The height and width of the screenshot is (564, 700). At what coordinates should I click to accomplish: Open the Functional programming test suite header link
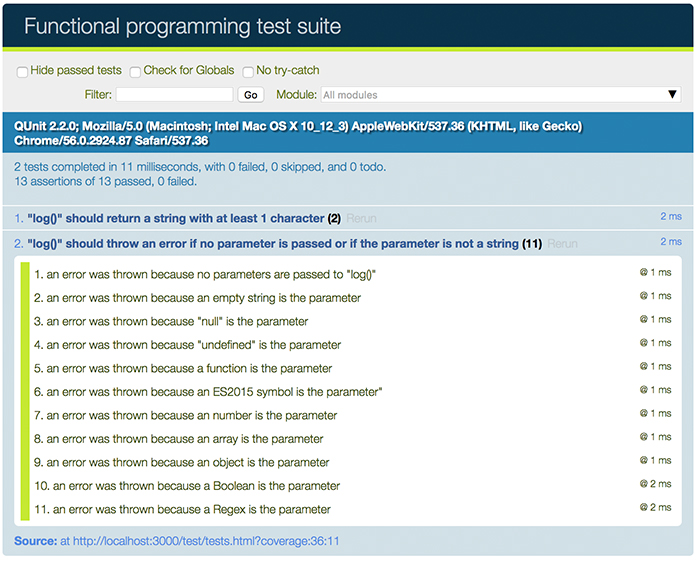click(182, 26)
